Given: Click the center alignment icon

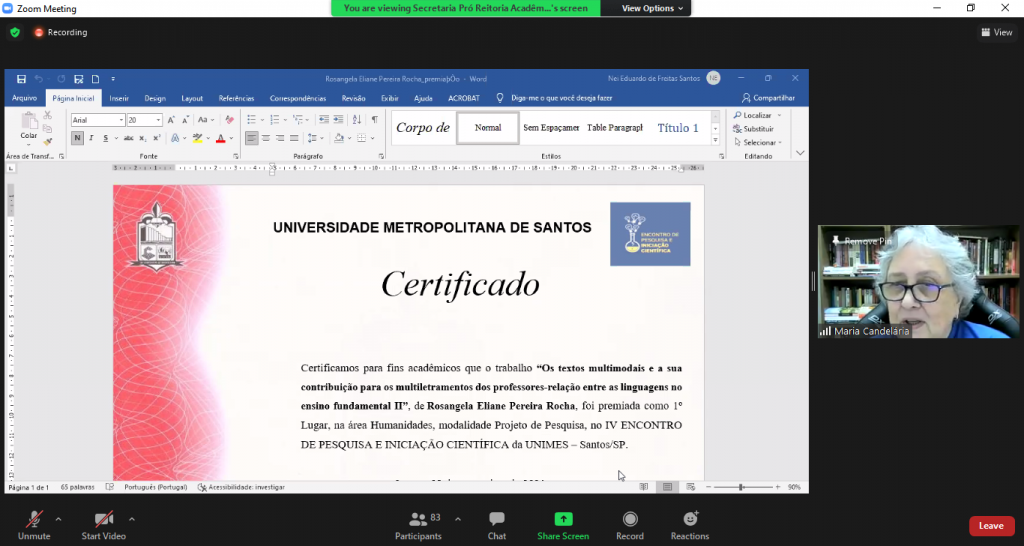Looking at the screenshot, I should [266, 138].
